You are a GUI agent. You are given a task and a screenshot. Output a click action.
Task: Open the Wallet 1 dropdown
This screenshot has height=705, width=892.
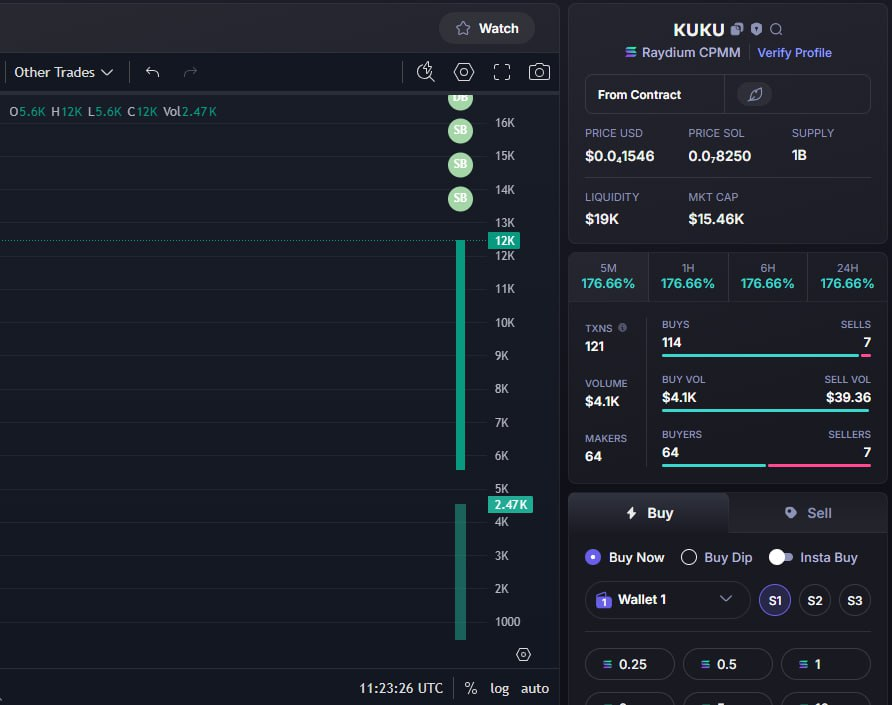(x=667, y=600)
